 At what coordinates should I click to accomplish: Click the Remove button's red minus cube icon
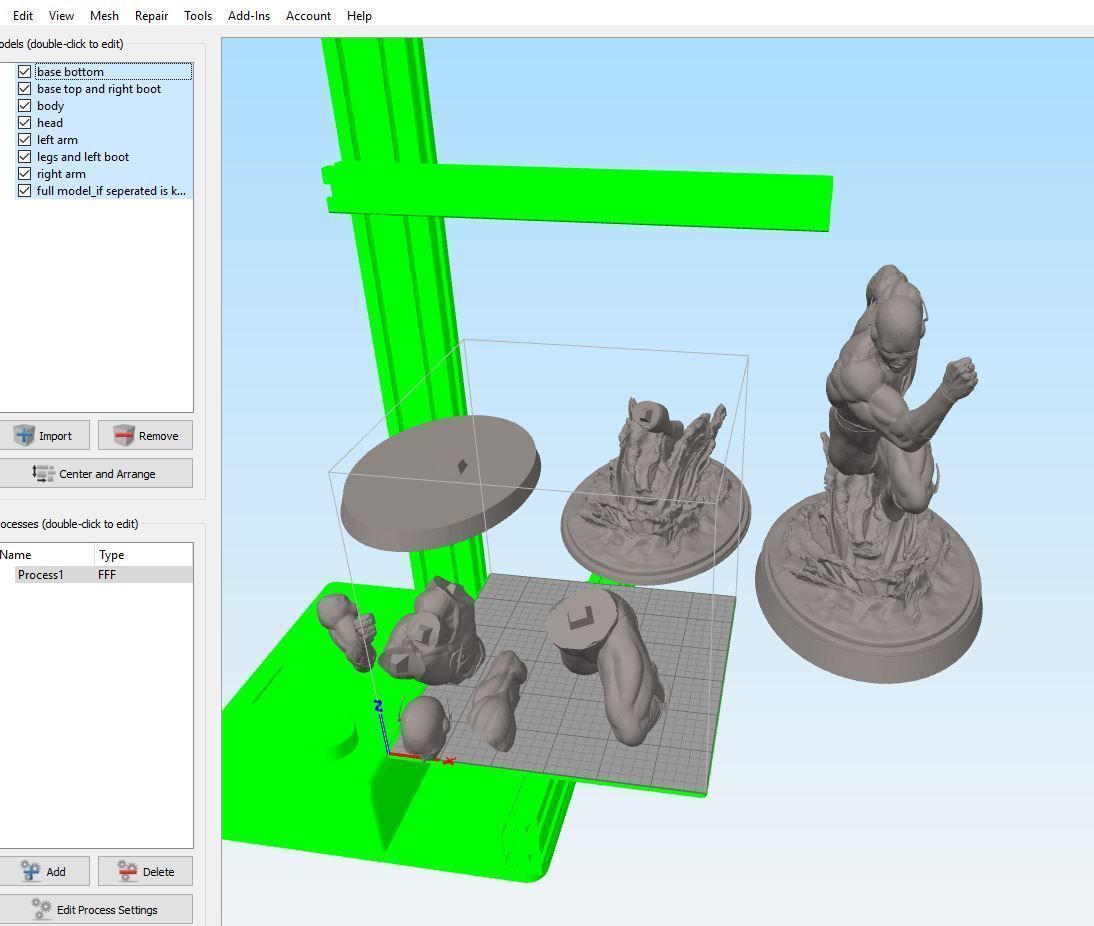123,435
